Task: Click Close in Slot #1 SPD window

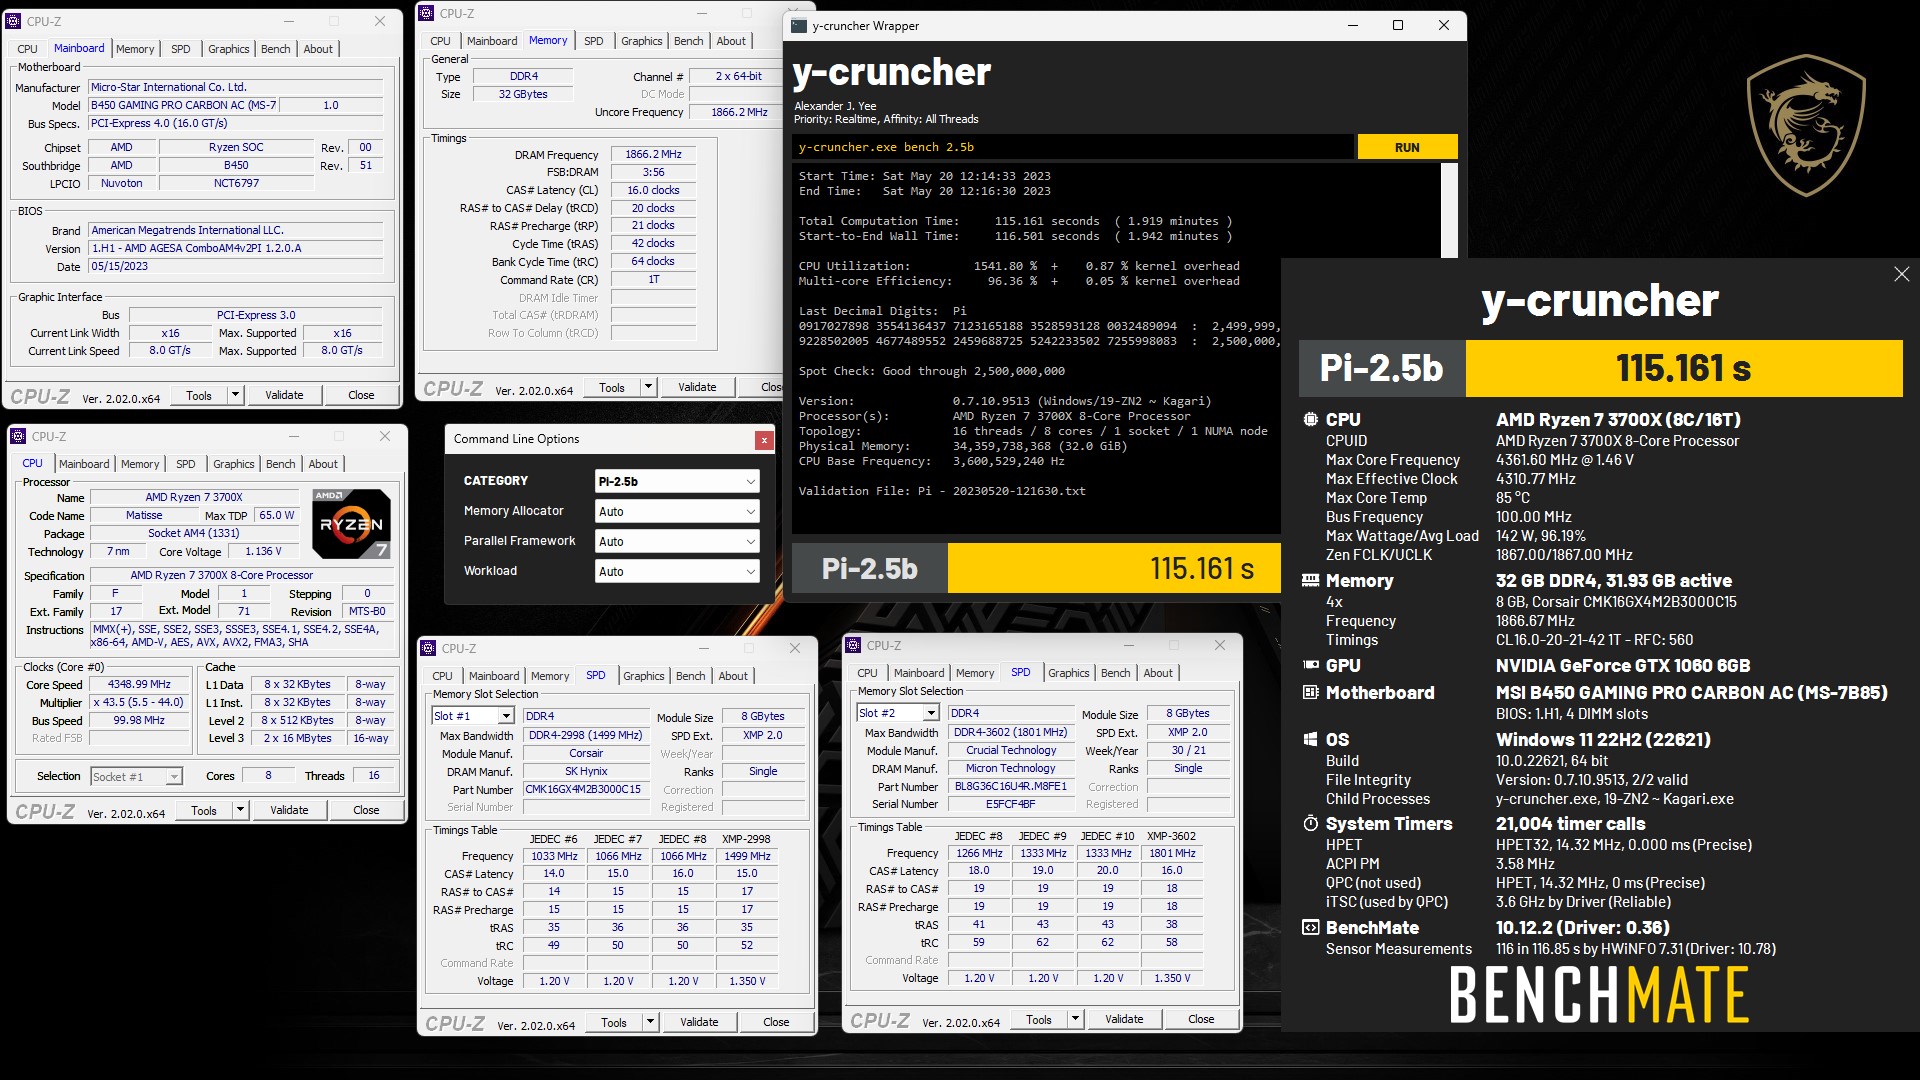Action: (776, 1022)
